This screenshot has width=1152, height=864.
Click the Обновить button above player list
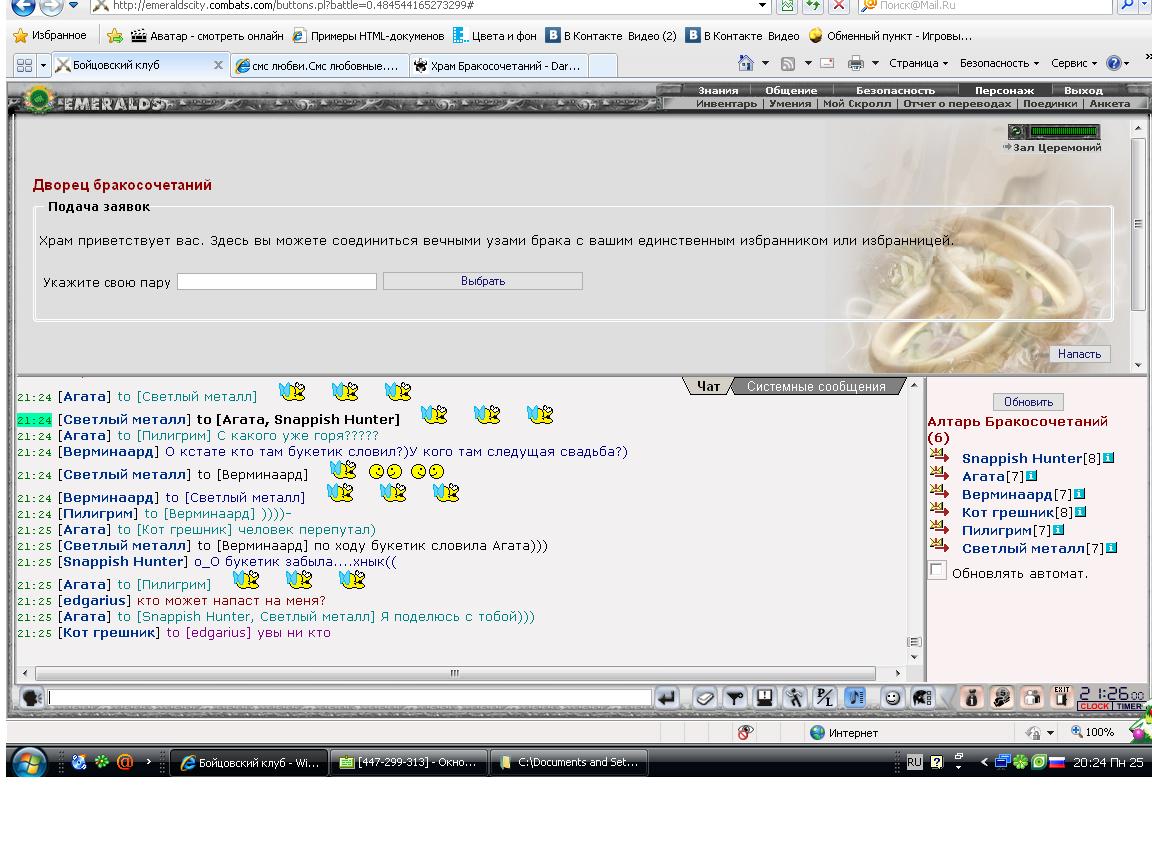click(1029, 402)
